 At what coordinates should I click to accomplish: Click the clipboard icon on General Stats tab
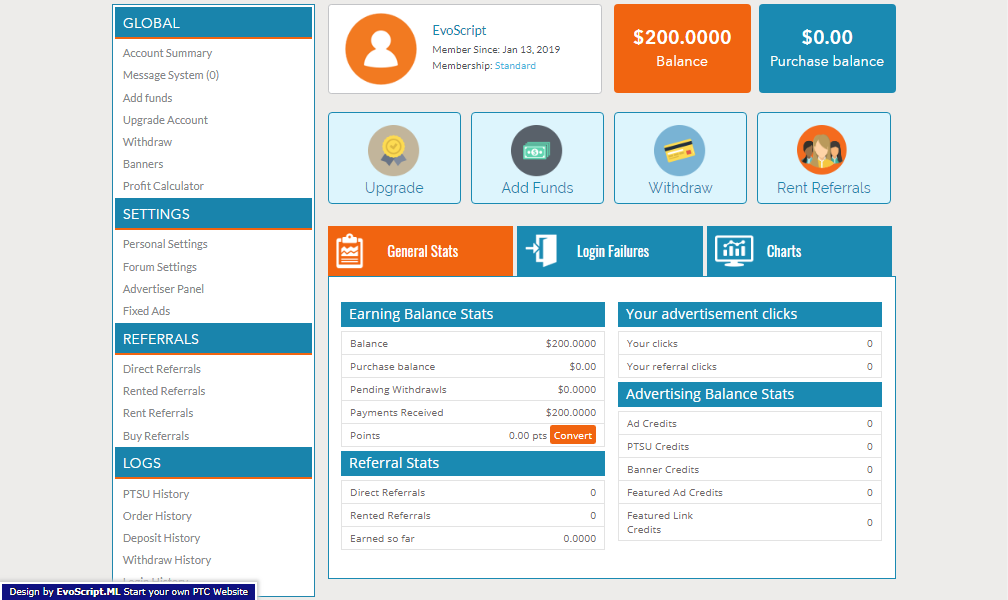coord(350,251)
